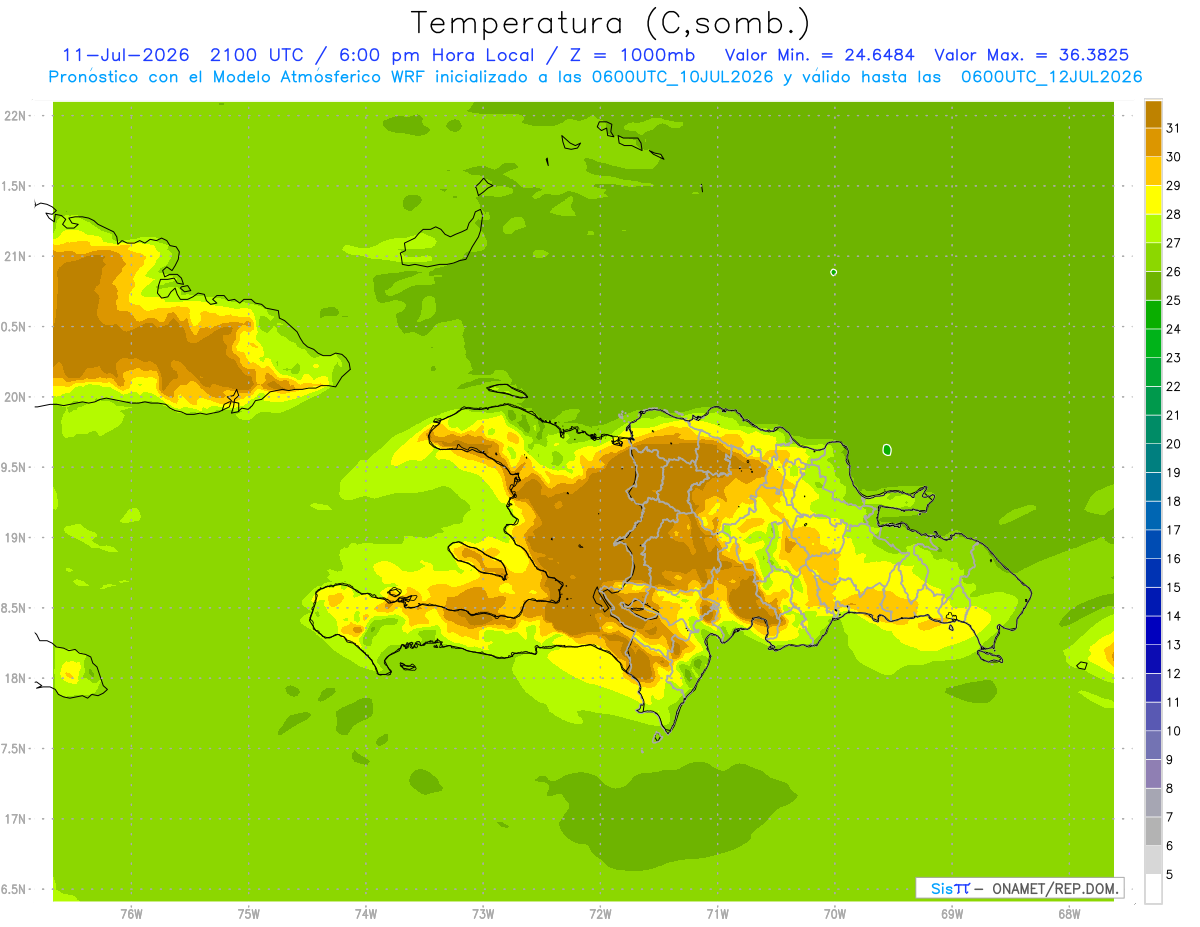Image resolution: width=1200 pixels, height=927 pixels.
Task: Click the color scale label '15'
Action: click(1174, 587)
